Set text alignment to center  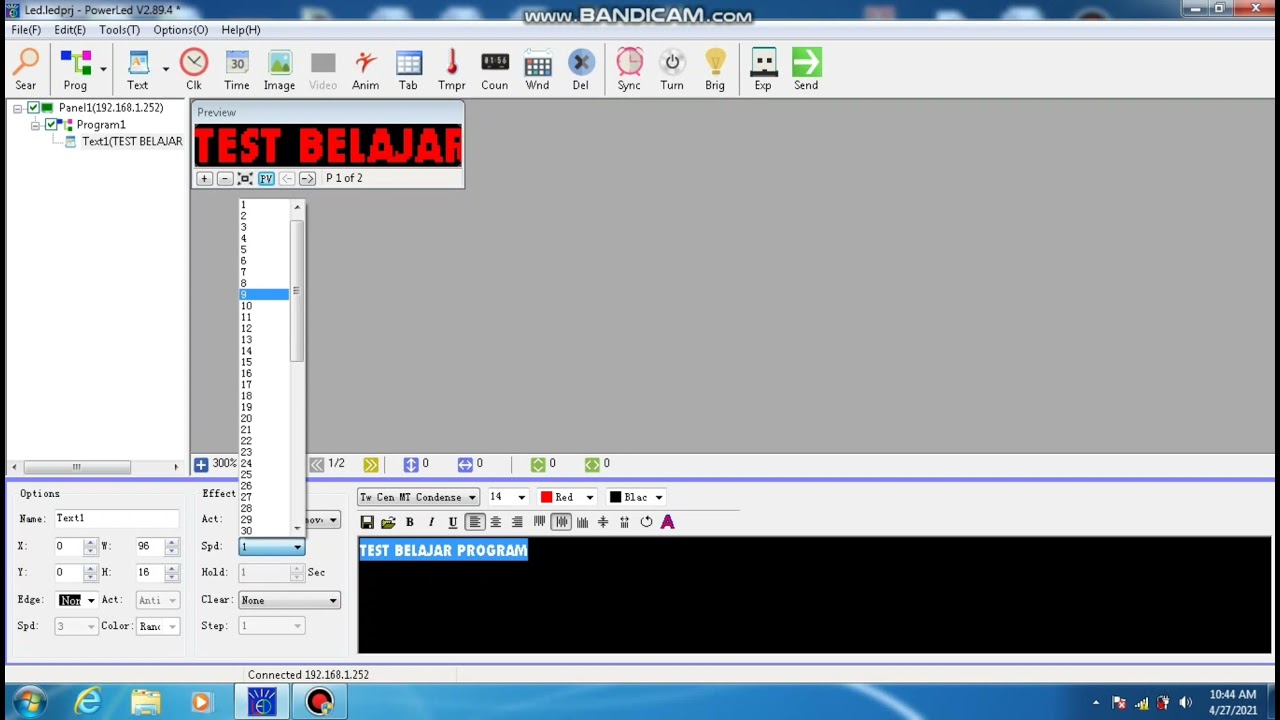click(496, 522)
